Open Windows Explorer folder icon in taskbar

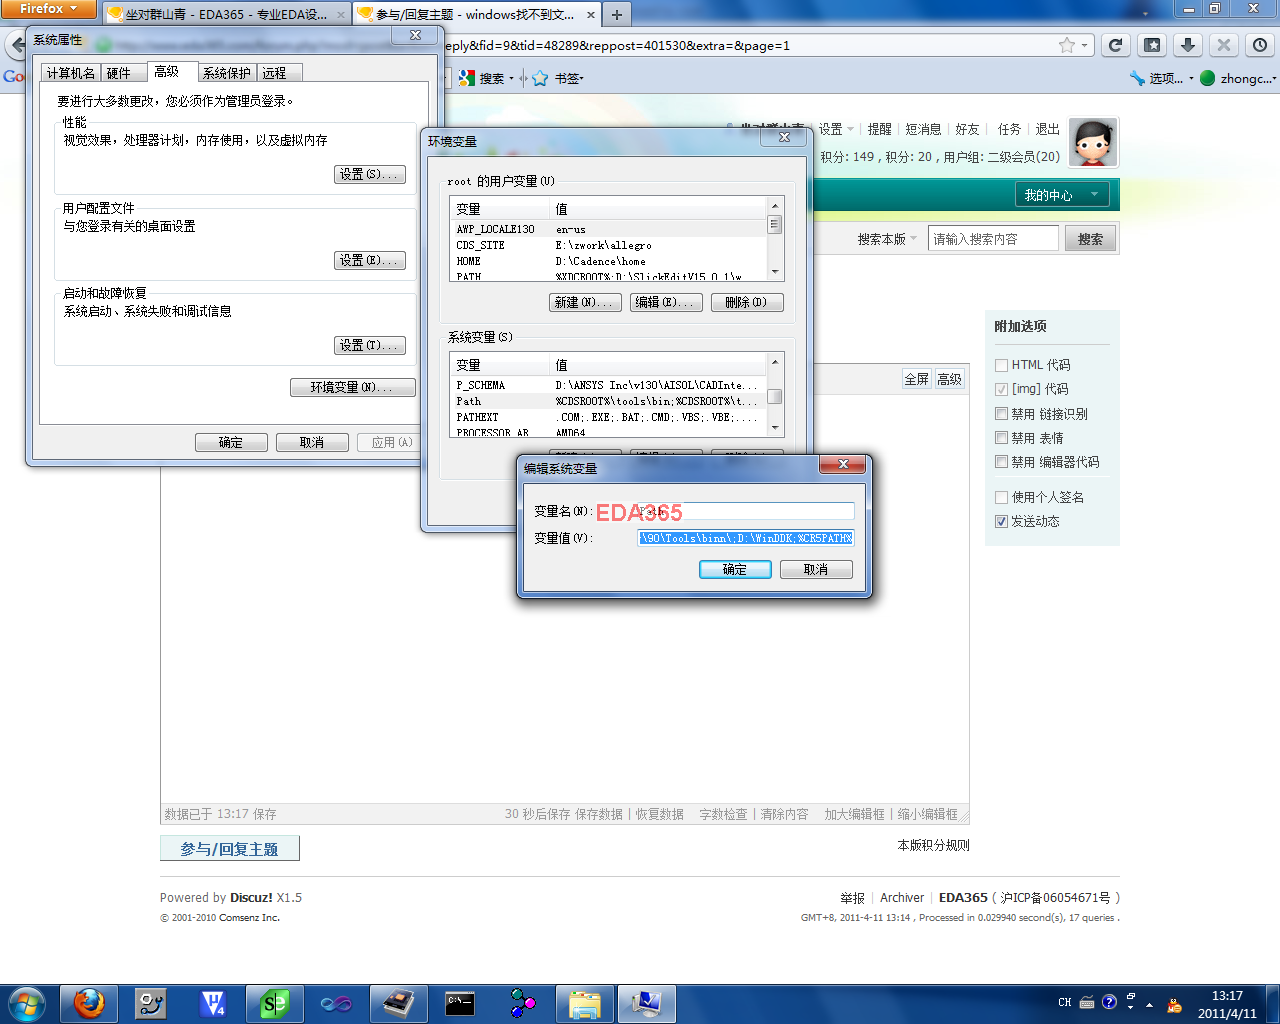click(x=584, y=1003)
